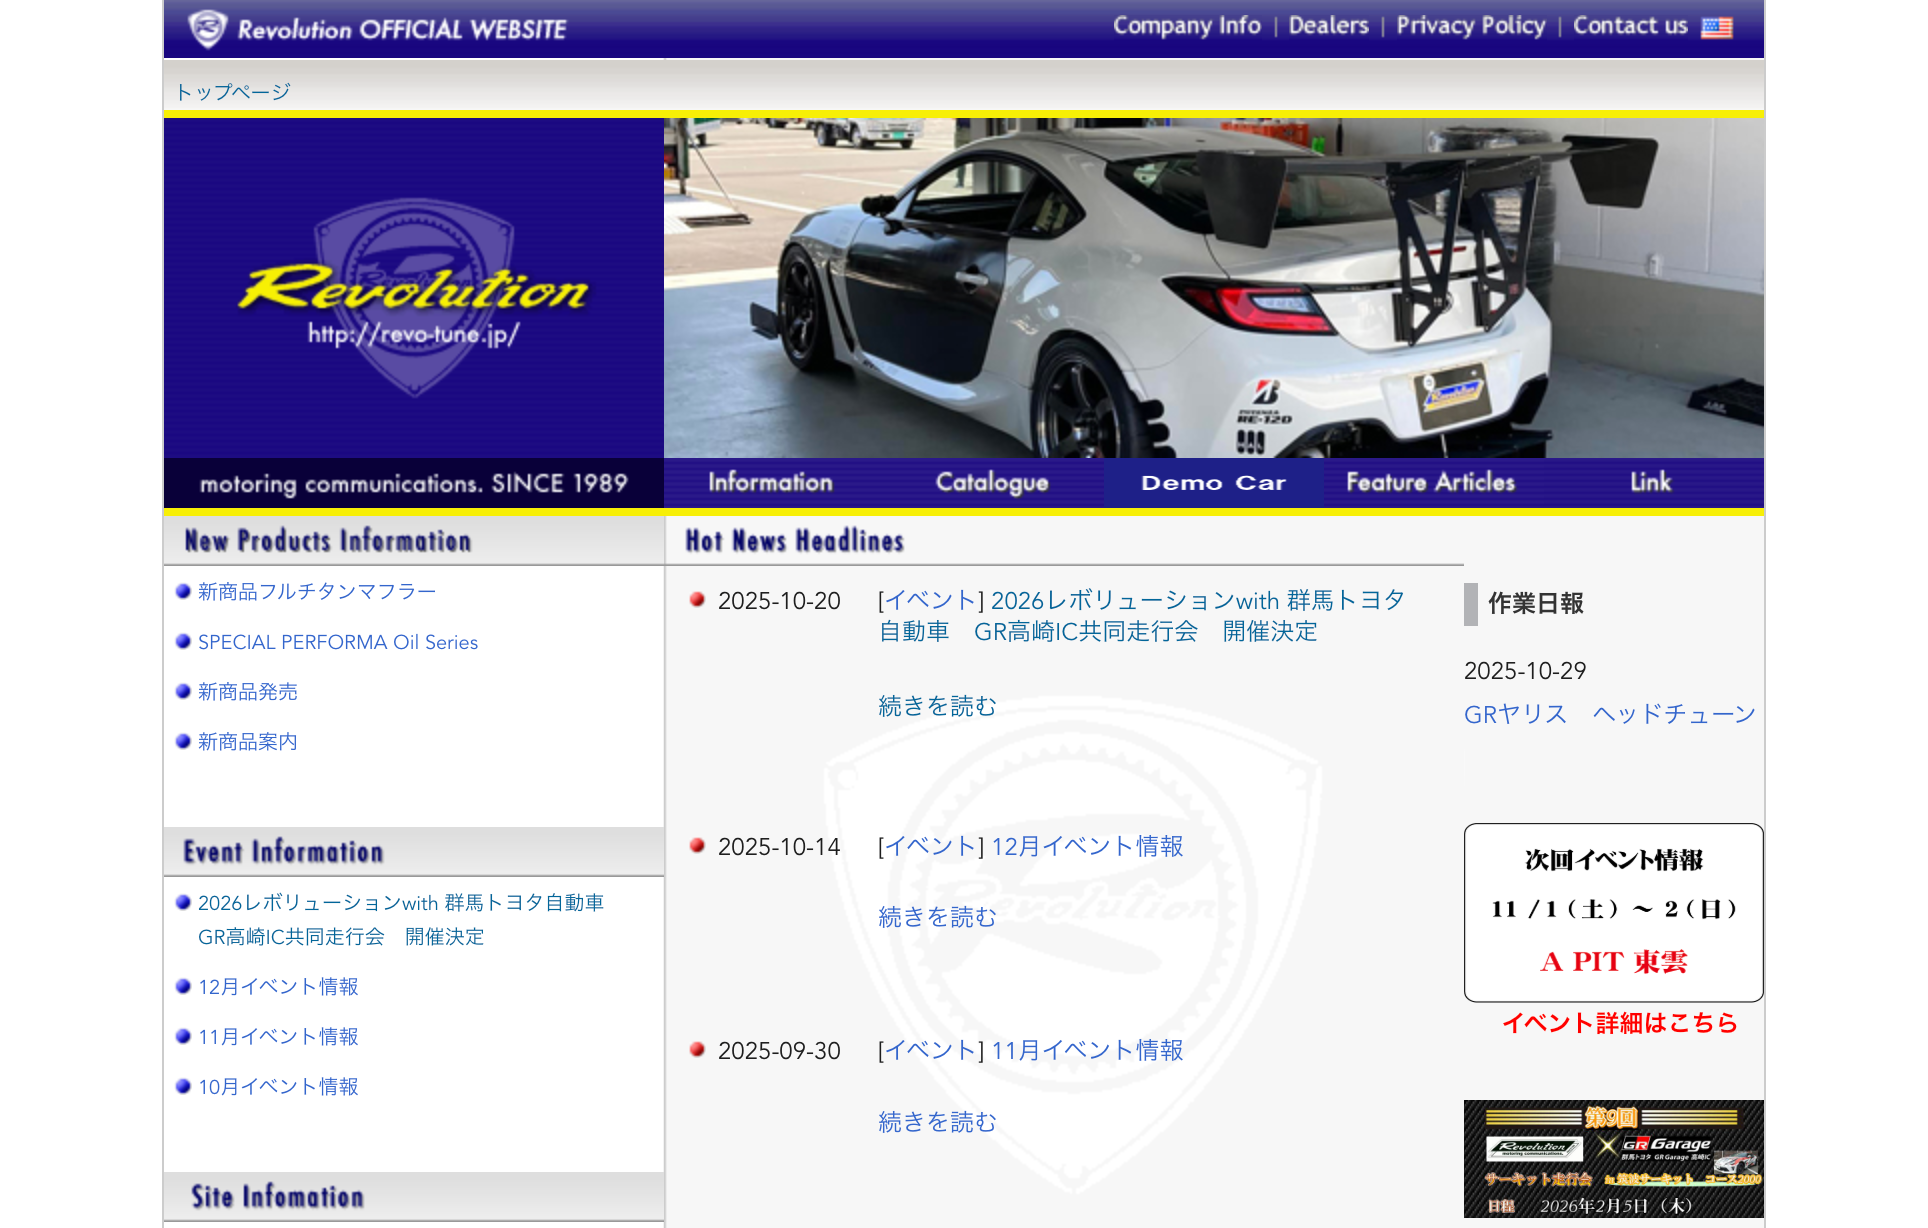This screenshot has width=1928, height=1228.
Task: Click the トップページ breadcrumb link
Action: (x=233, y=92)
